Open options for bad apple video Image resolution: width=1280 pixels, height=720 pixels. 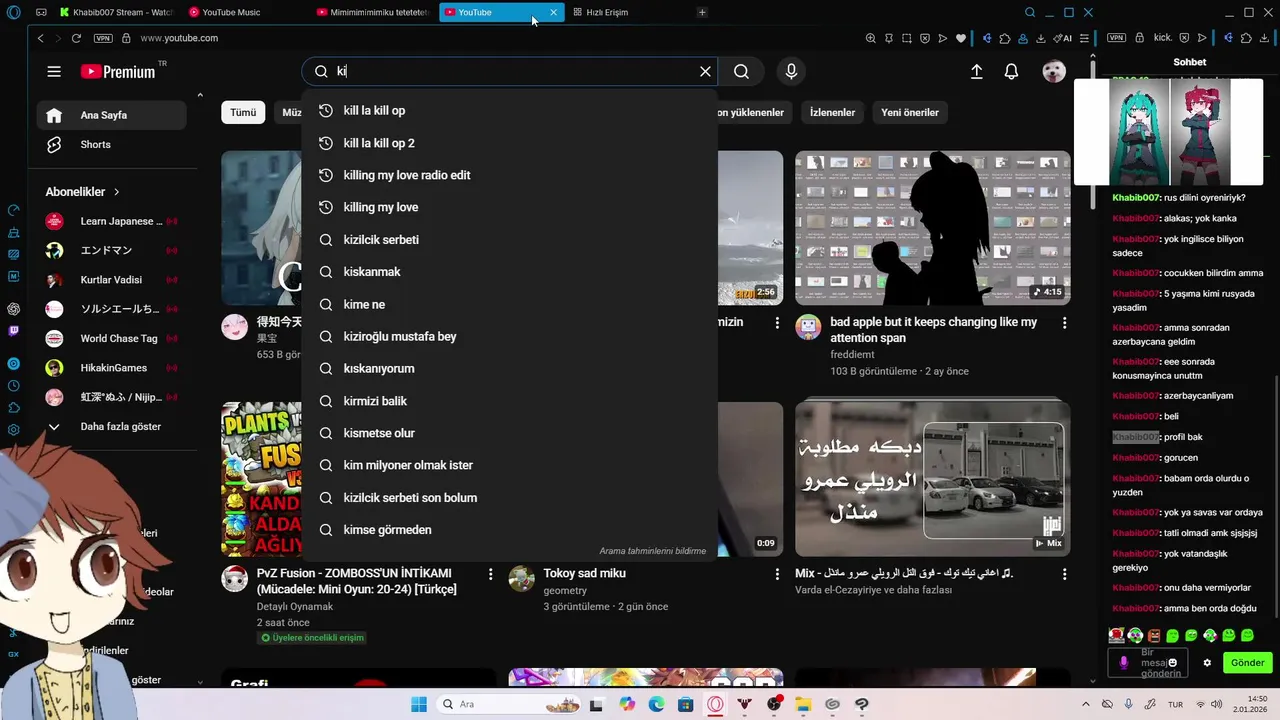pos(1064,323)
